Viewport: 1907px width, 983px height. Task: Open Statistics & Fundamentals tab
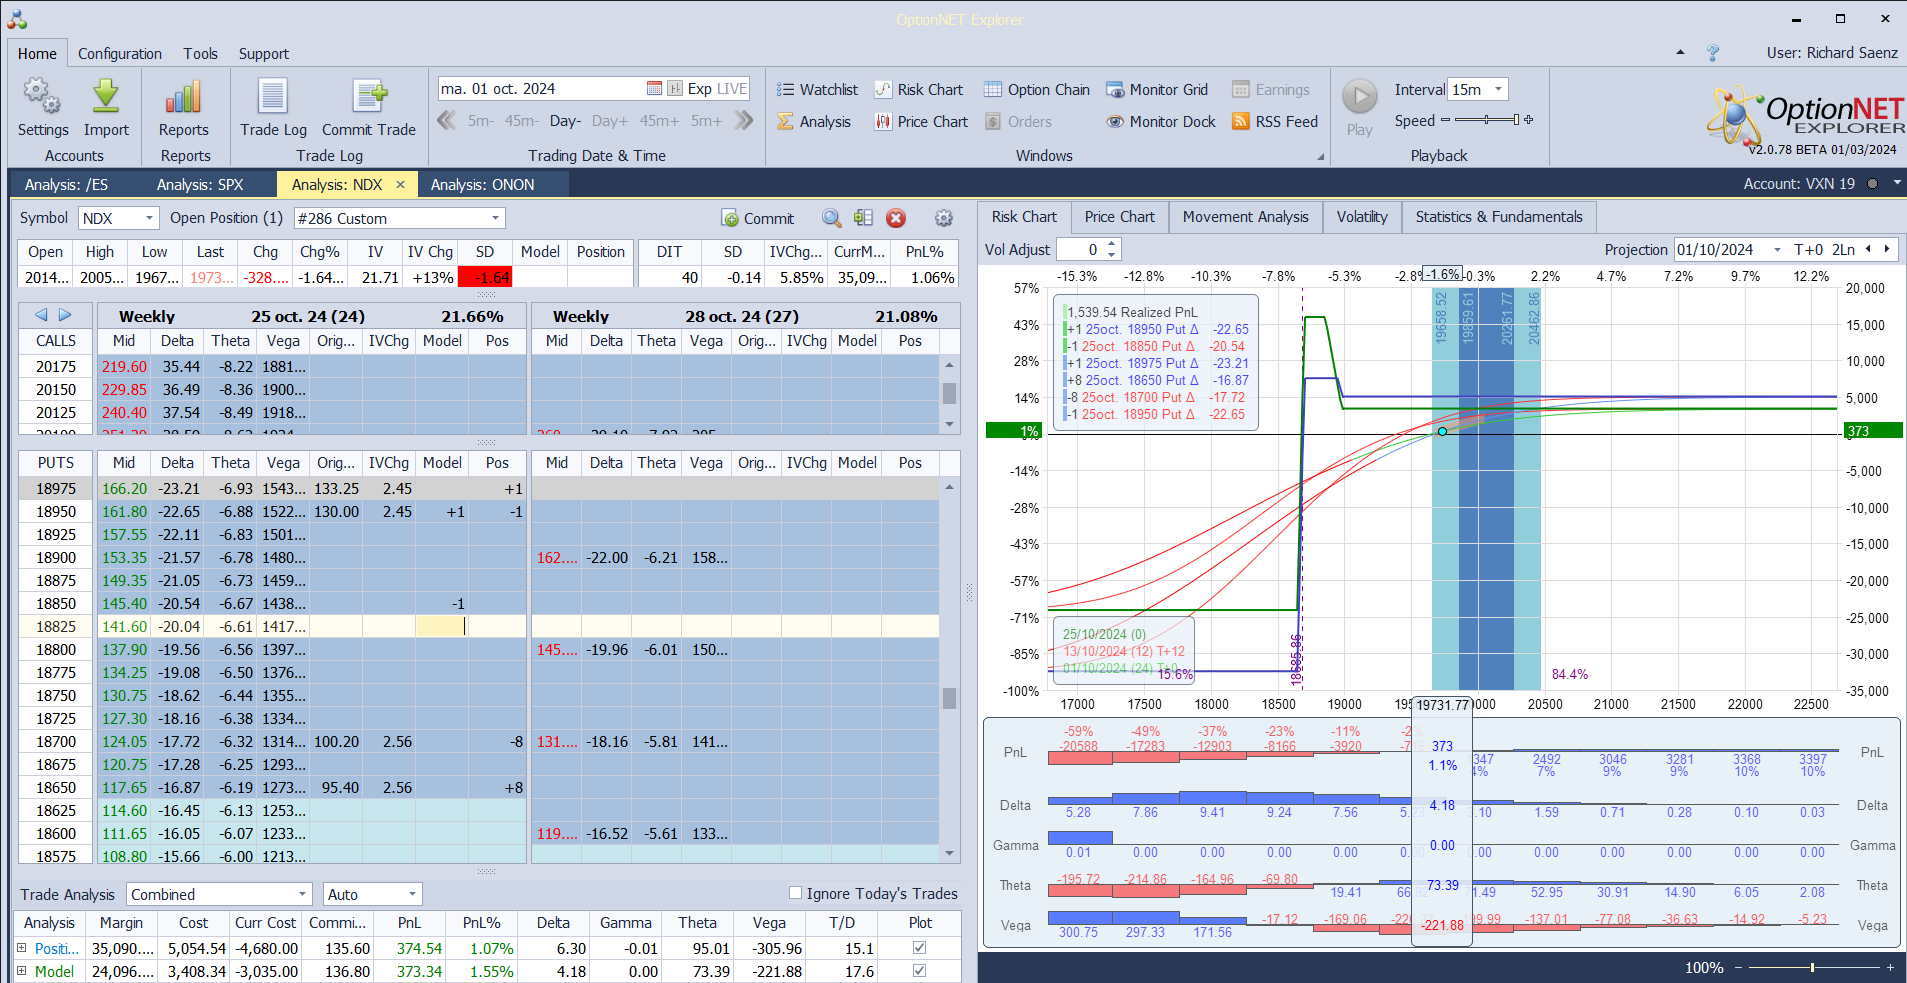1499,217
